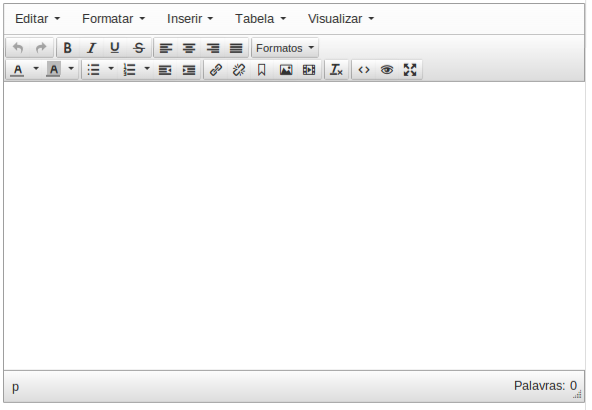Open source code view icon
This screenshot has width=592, height=410.
364,70
